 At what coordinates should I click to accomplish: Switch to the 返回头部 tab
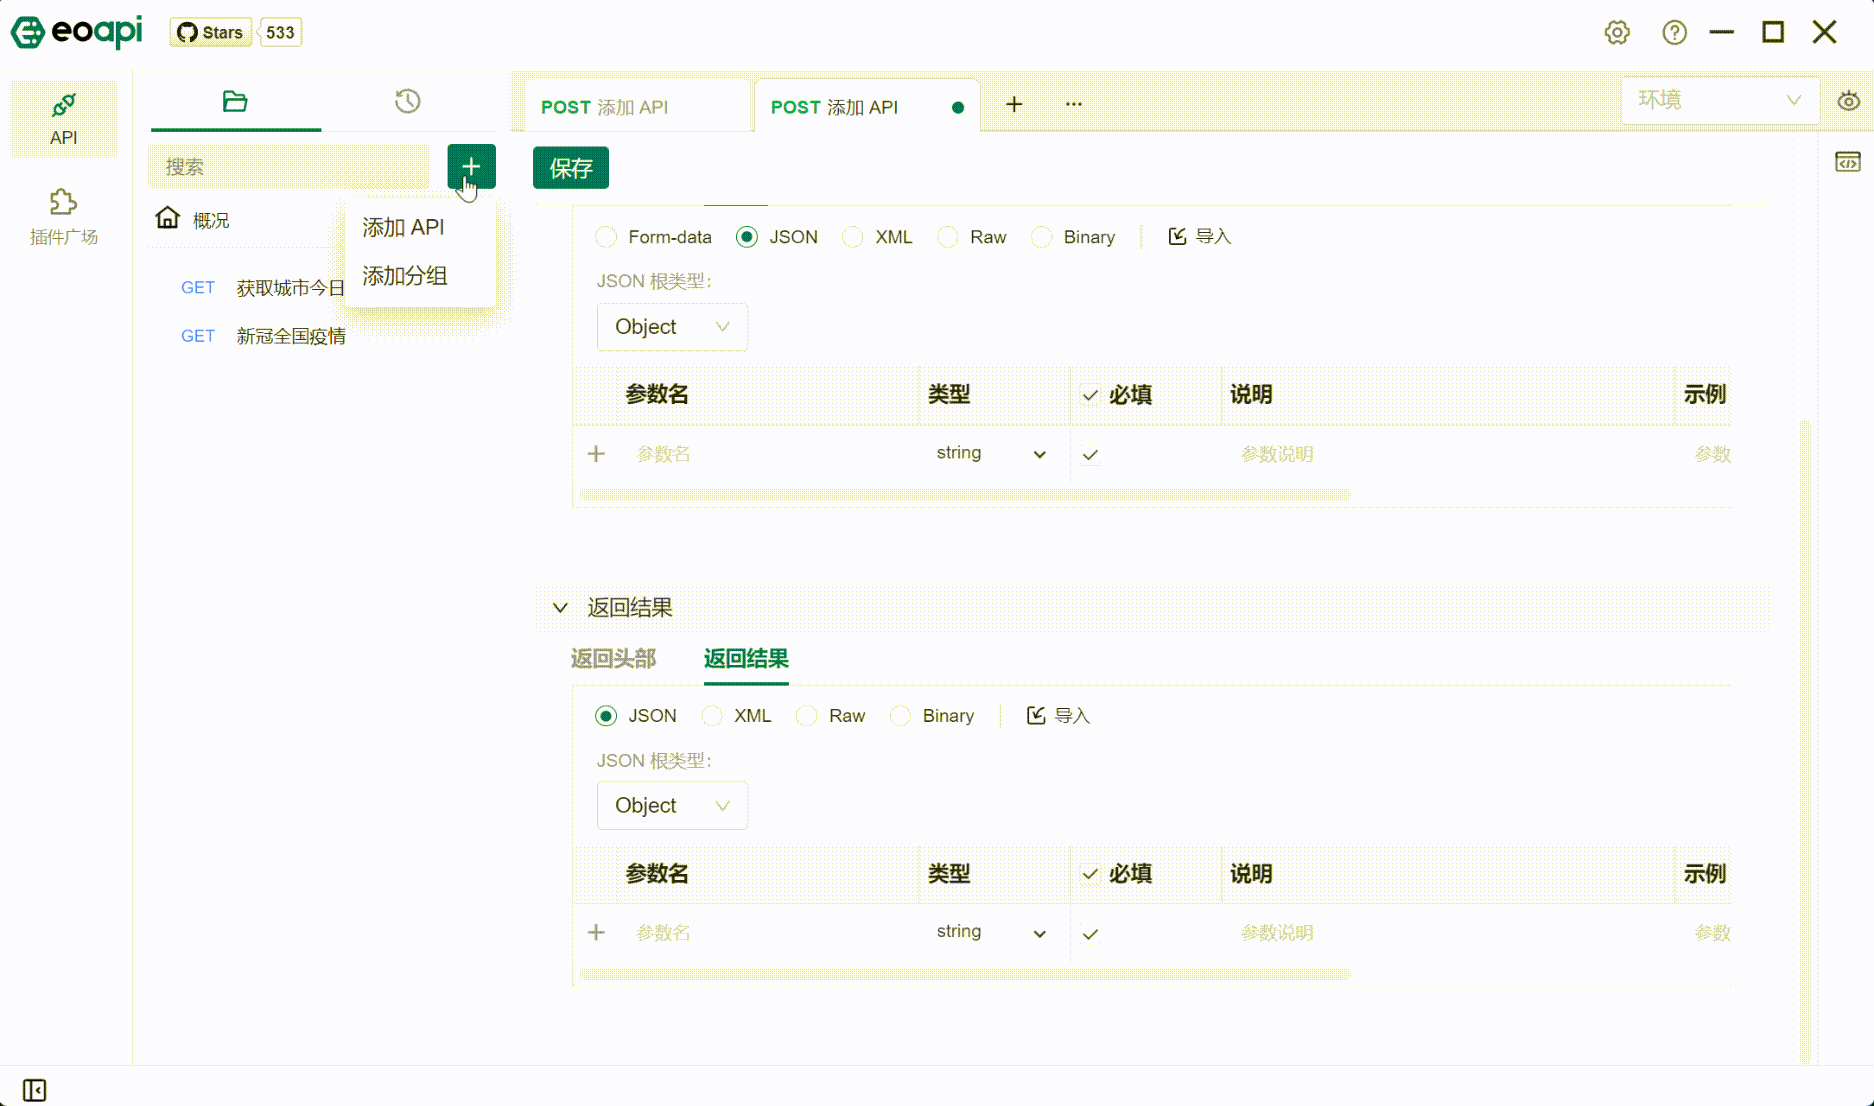(x=613, y=659)
